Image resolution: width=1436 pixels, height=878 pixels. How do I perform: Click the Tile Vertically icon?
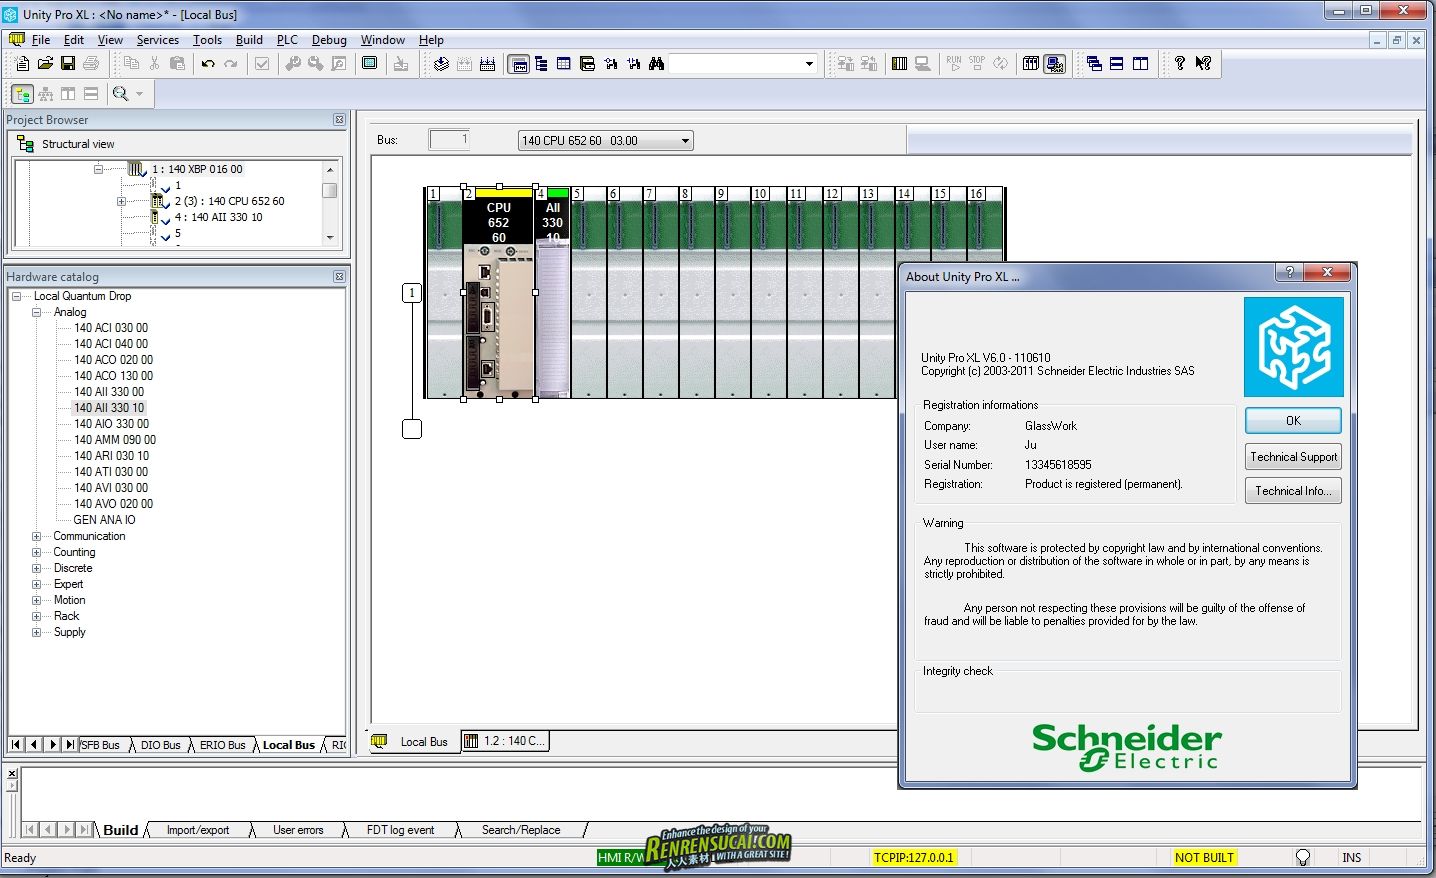[x=1140, y=63]
